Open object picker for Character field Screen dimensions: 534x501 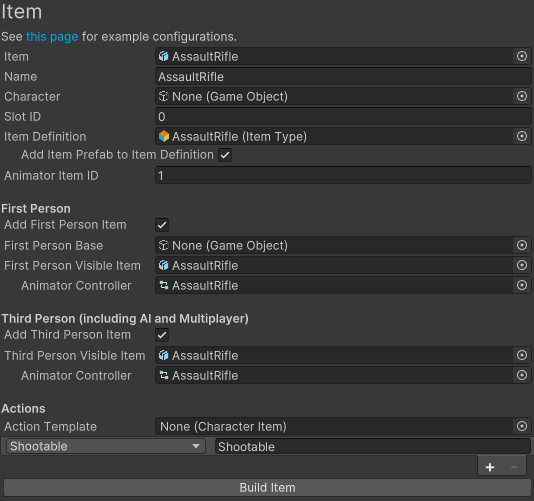tap(522, 96)
